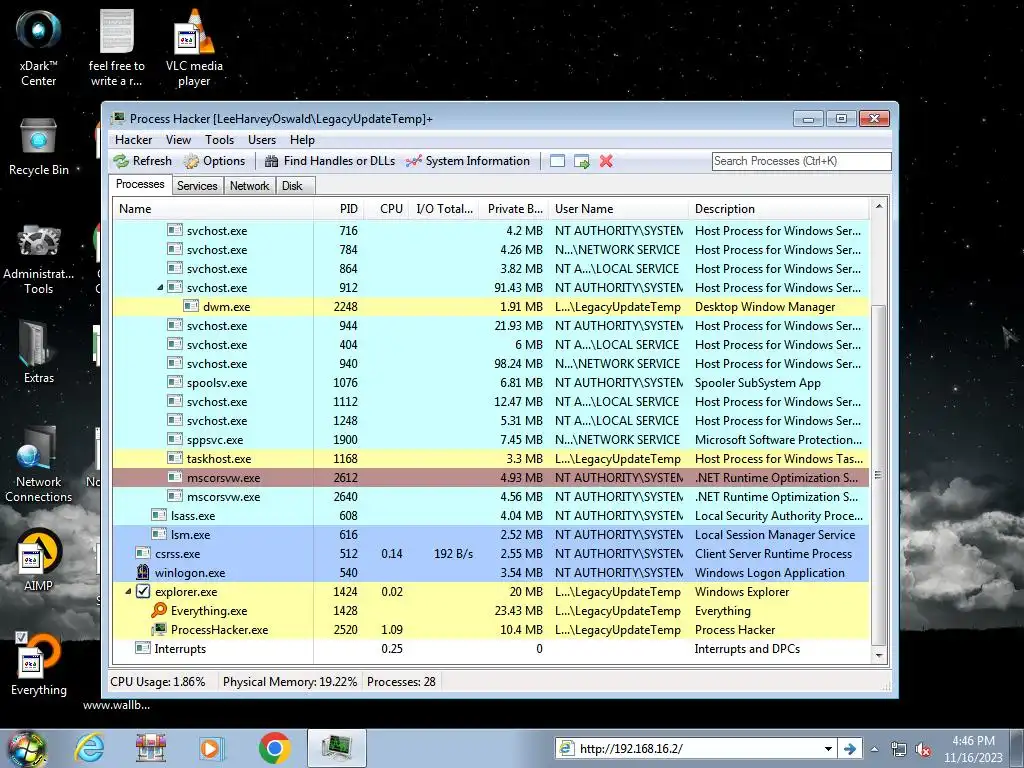Open Options from the toolbar
Viewport: 1024px width, 768px height.
coord(214,161)
